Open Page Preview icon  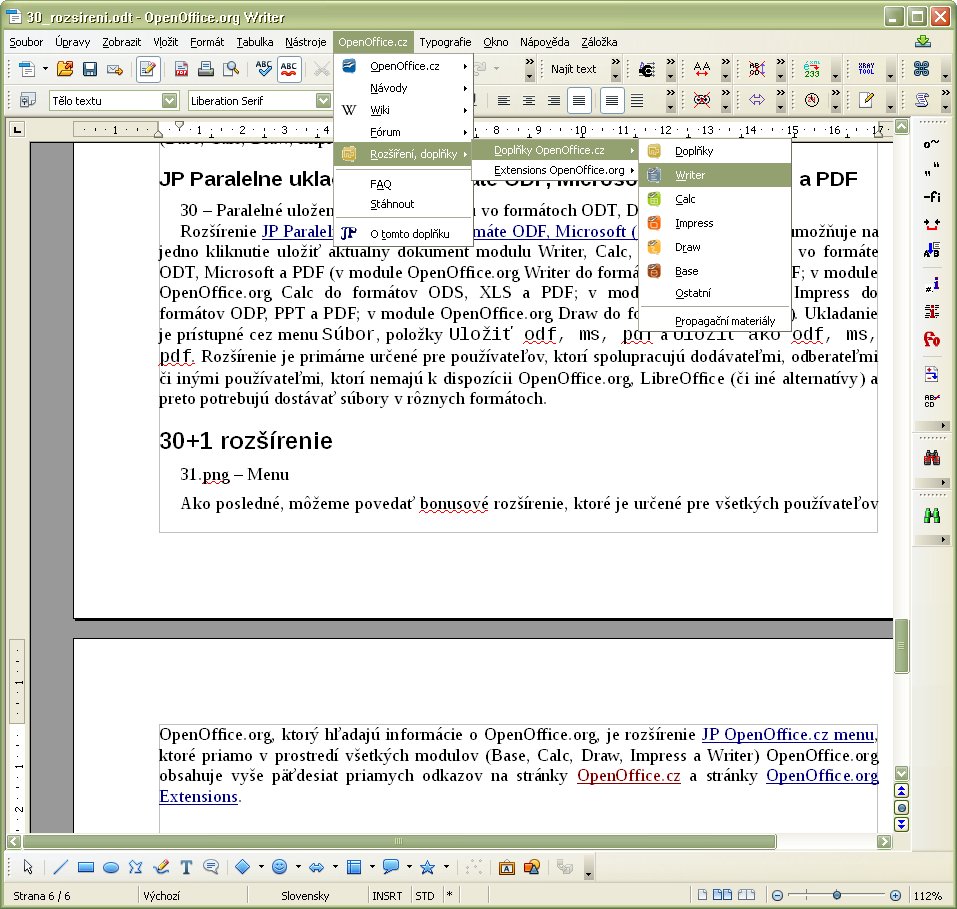tap(231, 69)
